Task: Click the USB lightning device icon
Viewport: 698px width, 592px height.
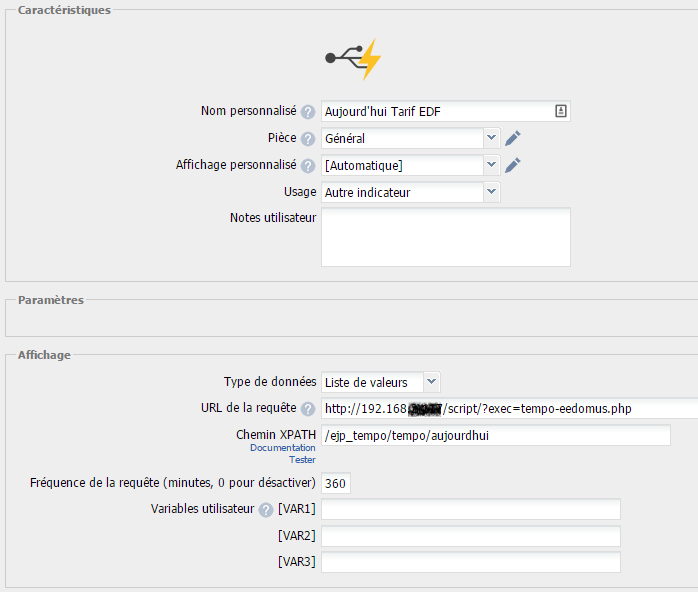Action: 353,60
